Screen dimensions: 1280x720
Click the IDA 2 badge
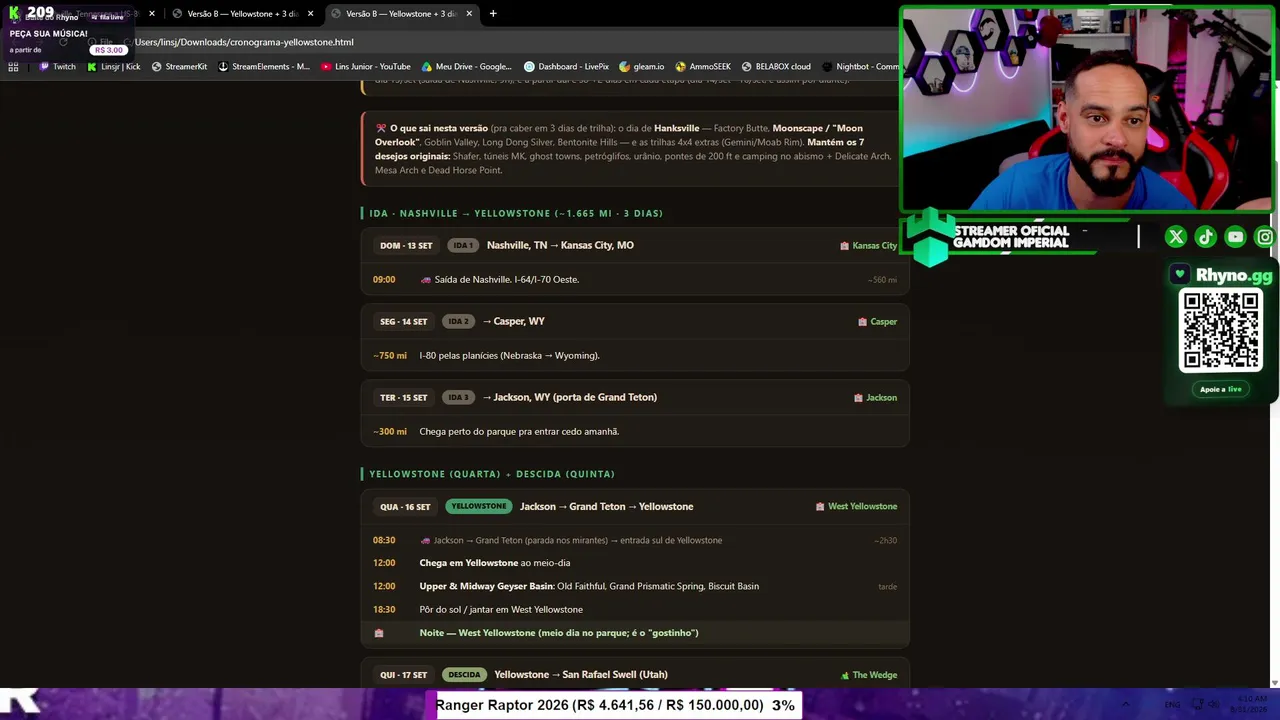click(458, 322)
